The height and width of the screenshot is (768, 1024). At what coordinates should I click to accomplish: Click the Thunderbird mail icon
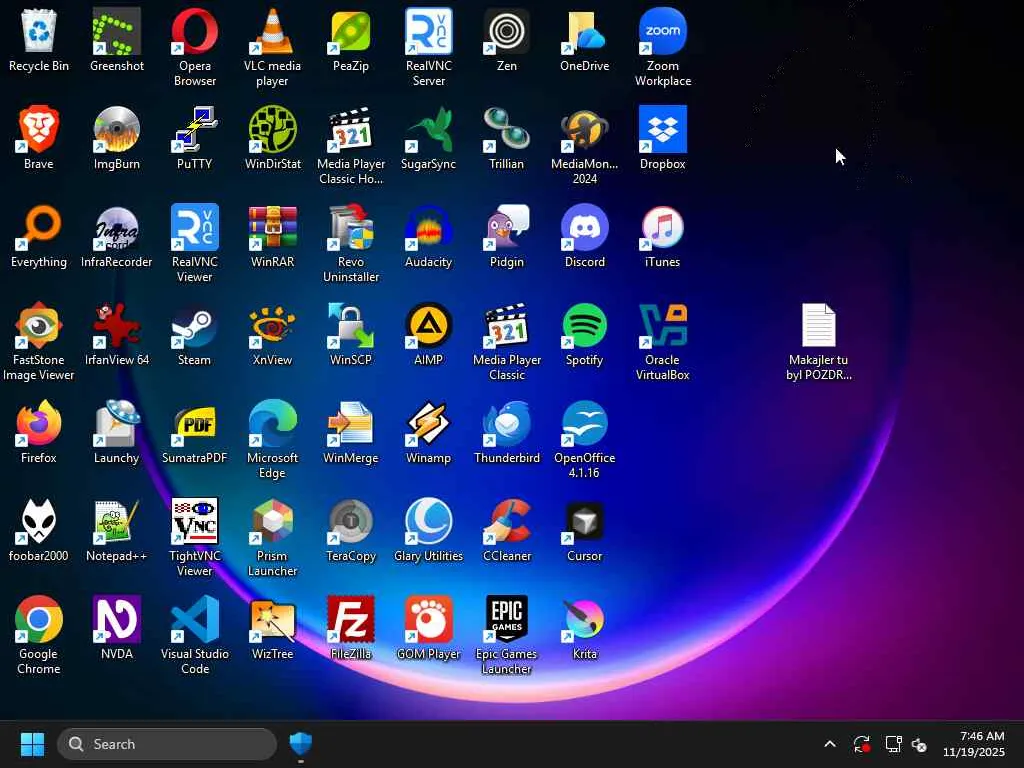506,425
